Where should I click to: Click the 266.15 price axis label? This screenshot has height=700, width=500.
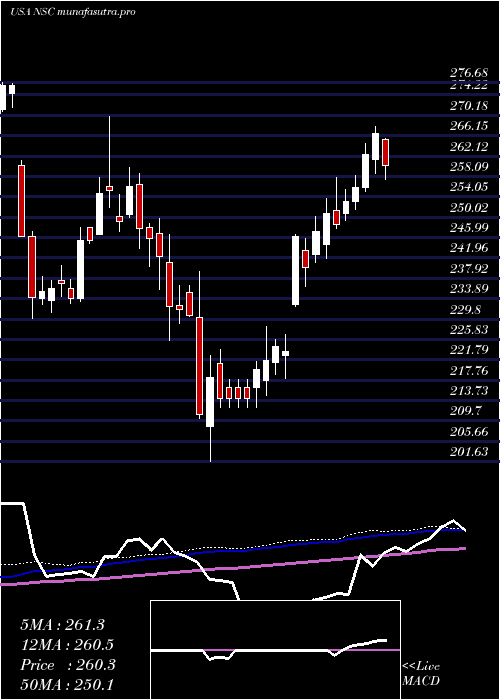[x=468, y=126]
